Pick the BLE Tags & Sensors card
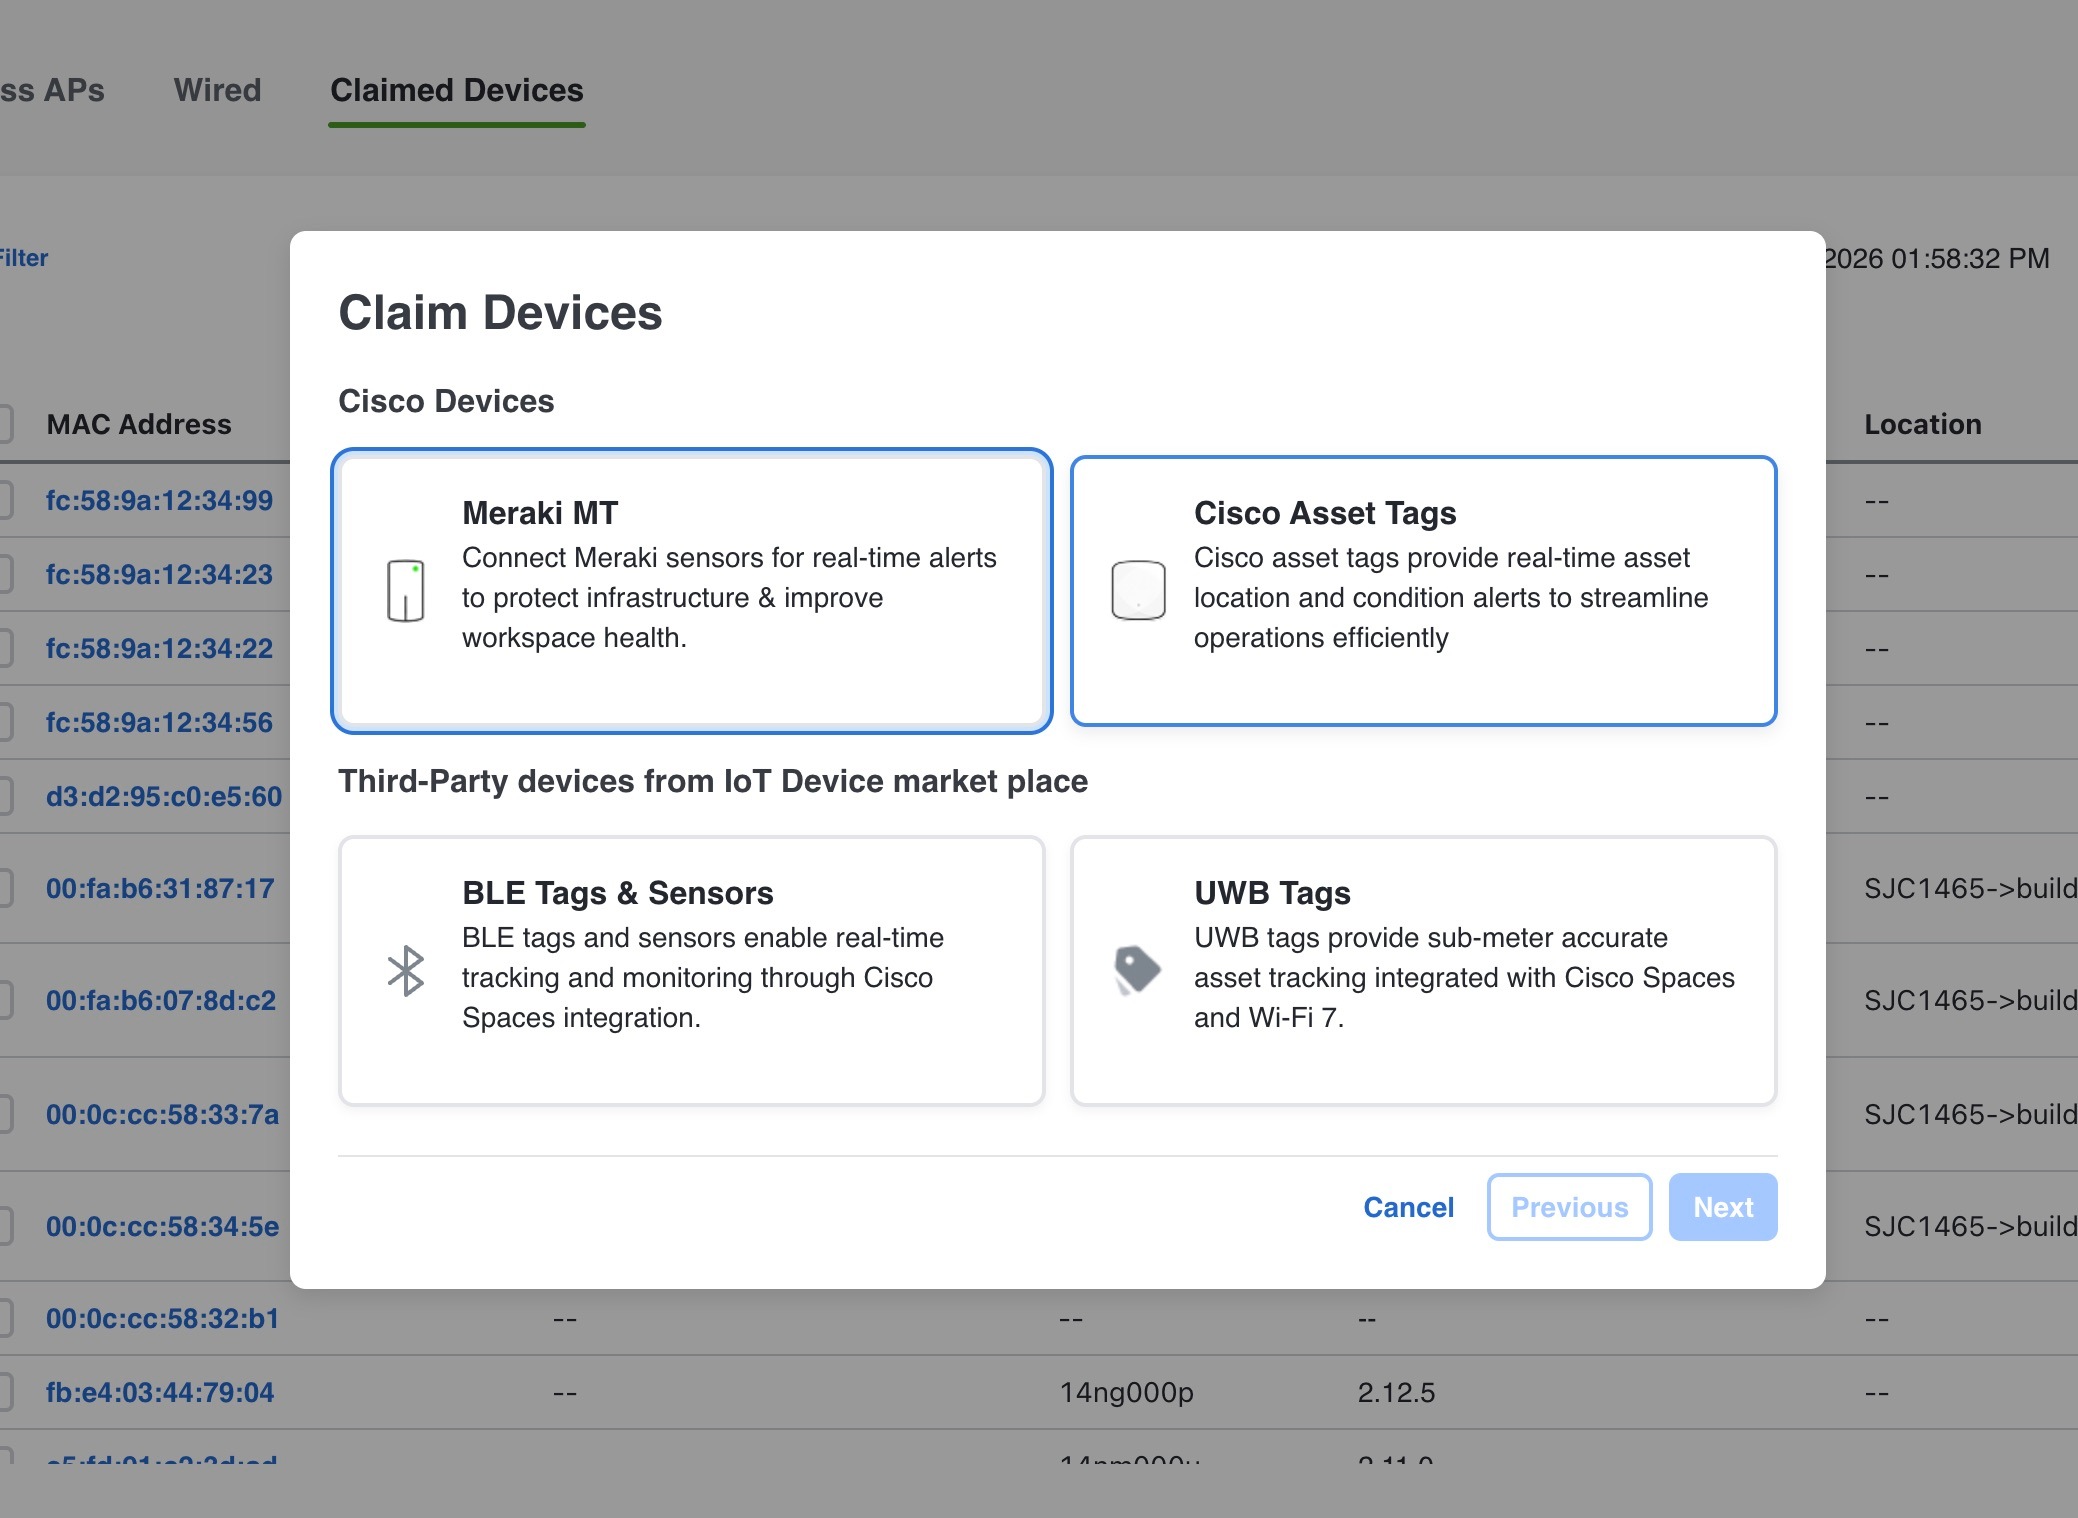Screen dimensions: 2078x1518 (x=692, y=971)
